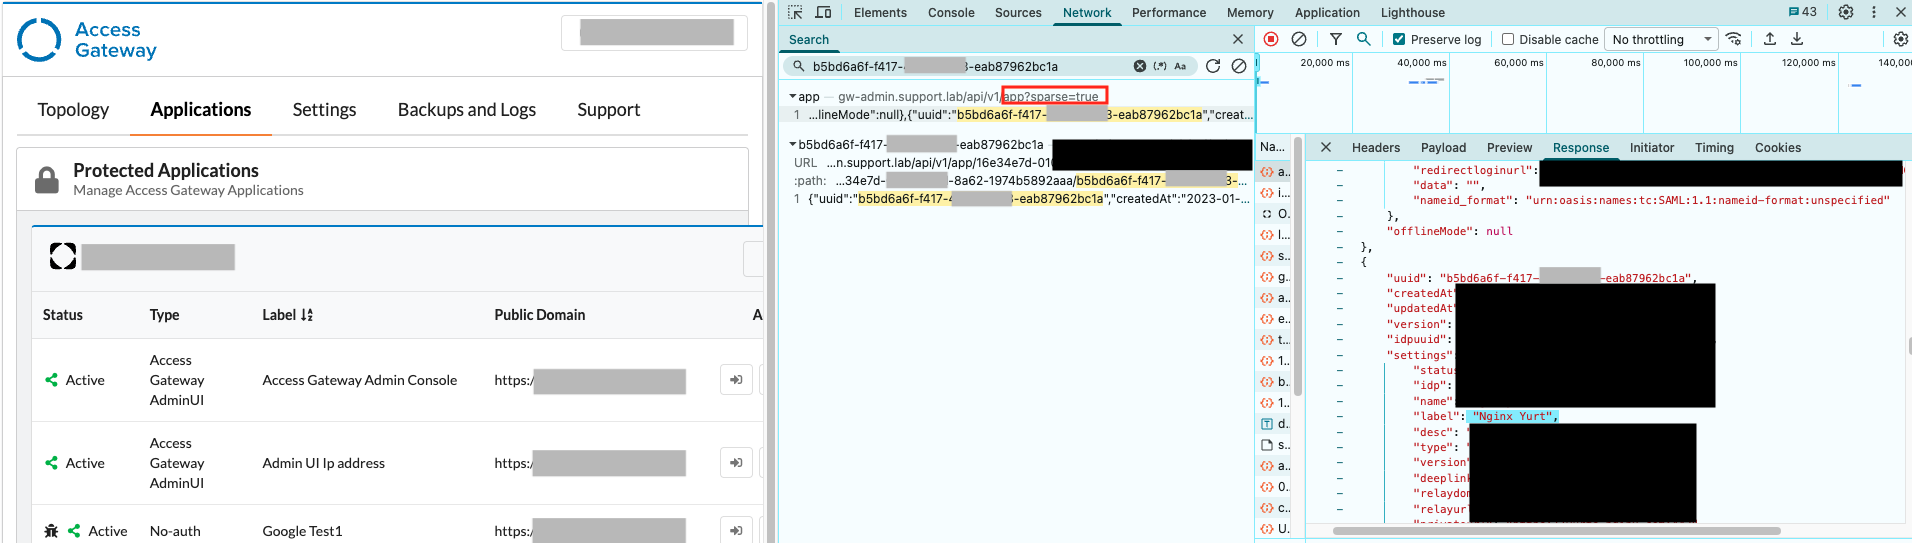Screen dimensions: 1912x543
Task: Open the 43 console issues badge
Action: (x=1803, y=12)
